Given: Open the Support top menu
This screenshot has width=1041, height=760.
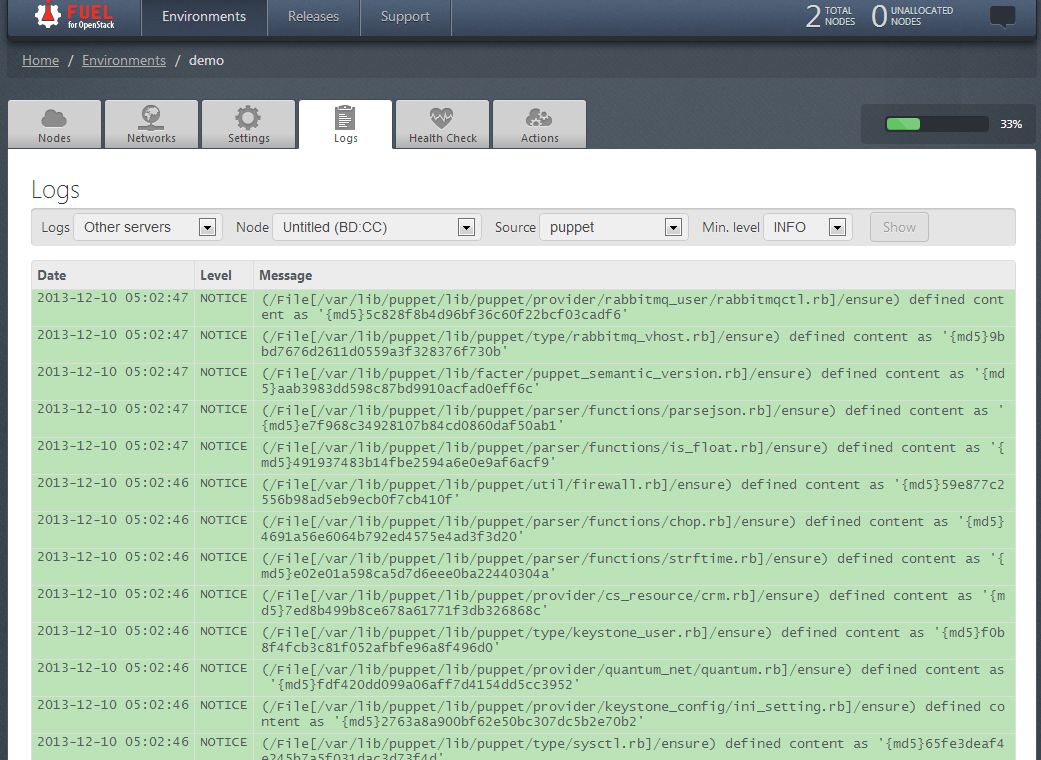Looking at the screenshot, I should click(x=405, y=17).
